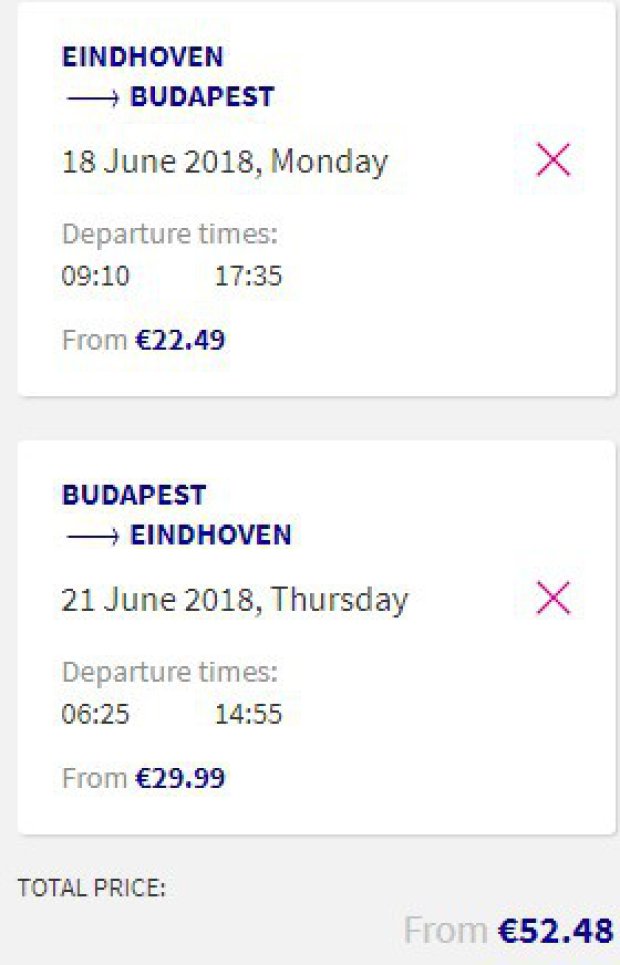The height and width of the screenshot is (965, 620).
Task: Click the EINDHOVEN destination in second card
Action: tap(211, 535)
